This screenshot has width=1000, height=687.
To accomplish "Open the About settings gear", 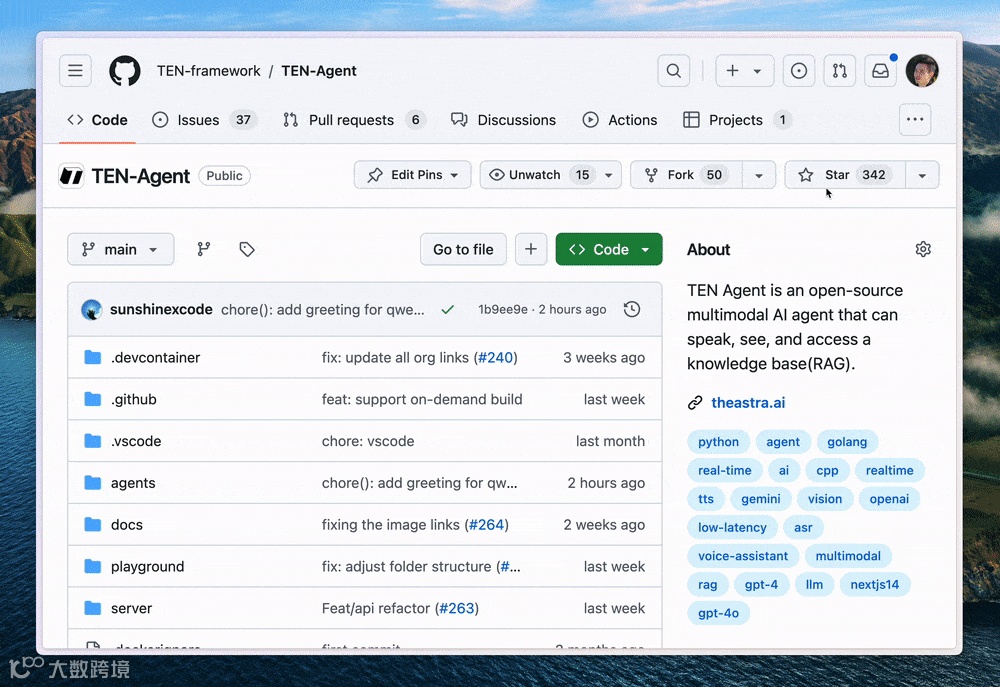I will [x=923, y=249].
